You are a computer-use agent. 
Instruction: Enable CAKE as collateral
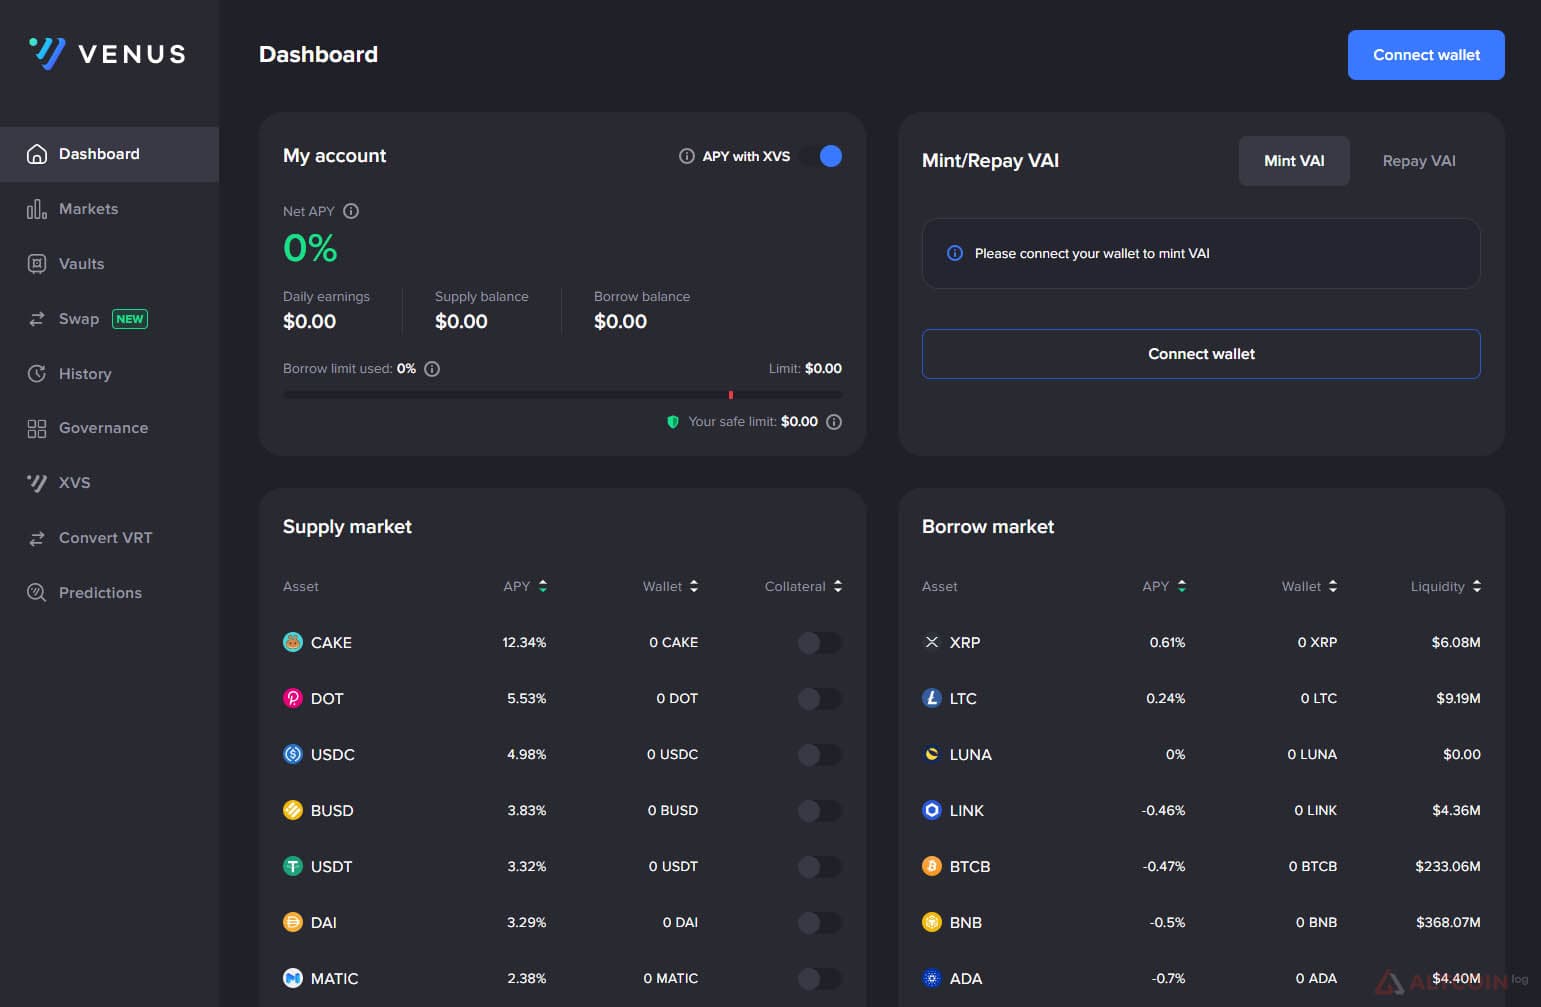click(820, 643)
